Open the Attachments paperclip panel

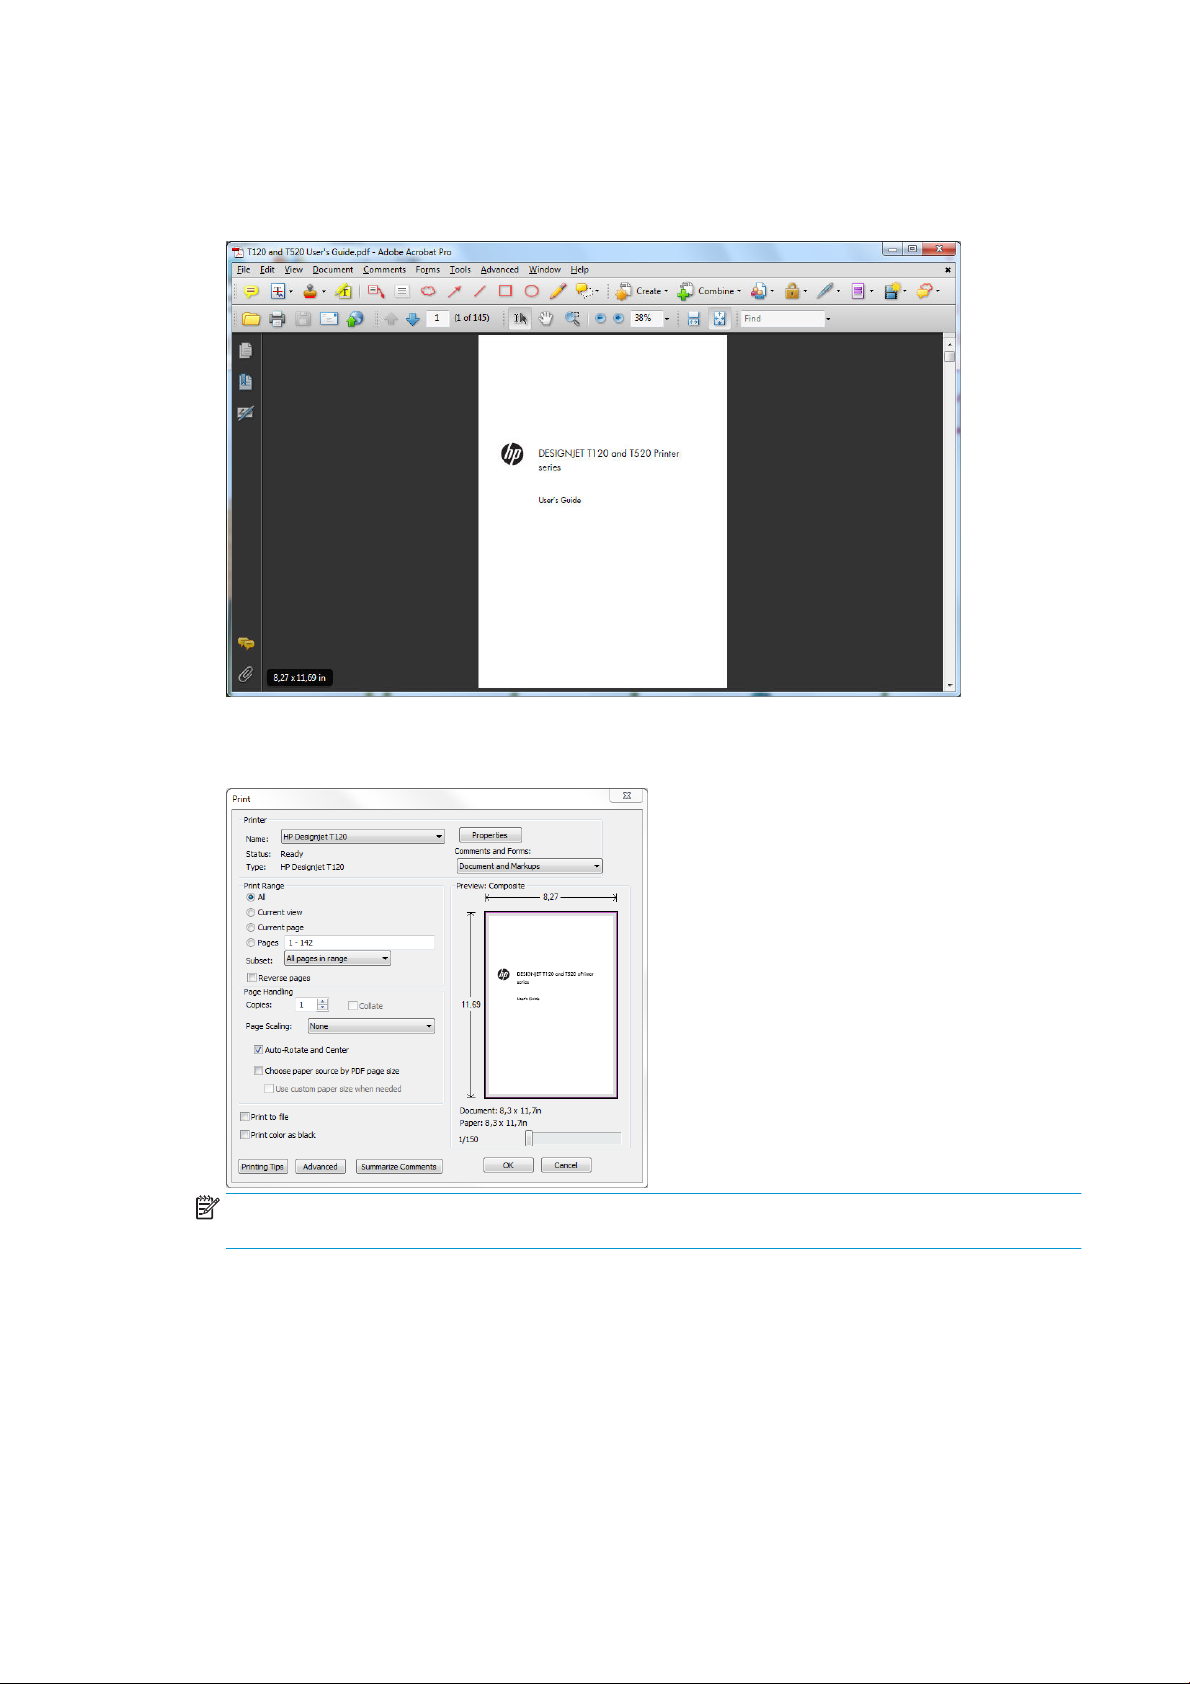click(x=245, y=674)
